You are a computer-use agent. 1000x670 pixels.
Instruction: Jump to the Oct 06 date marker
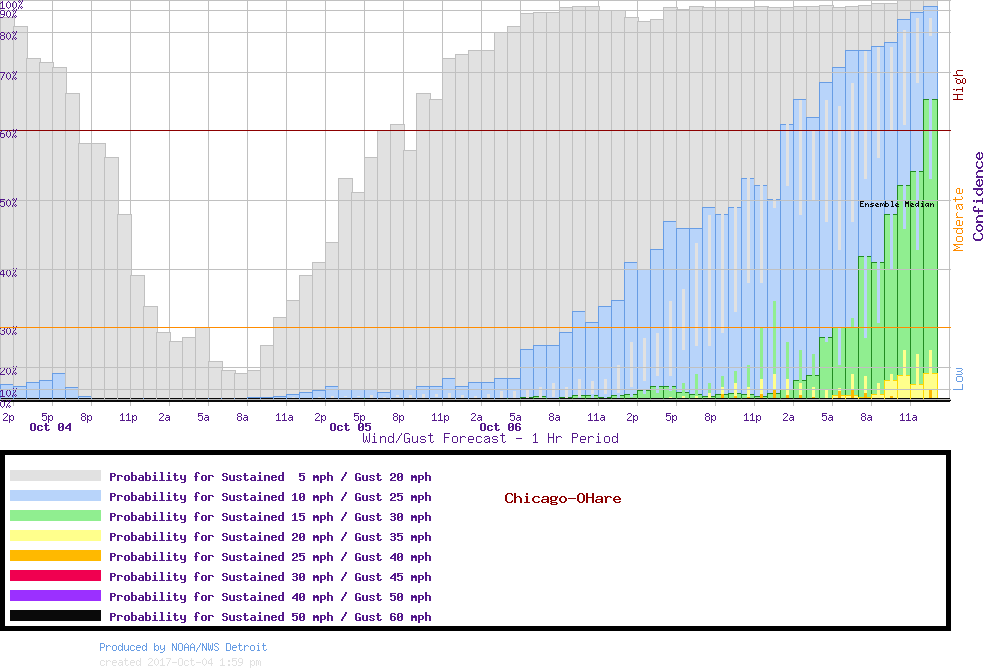(x=500, y=427)
